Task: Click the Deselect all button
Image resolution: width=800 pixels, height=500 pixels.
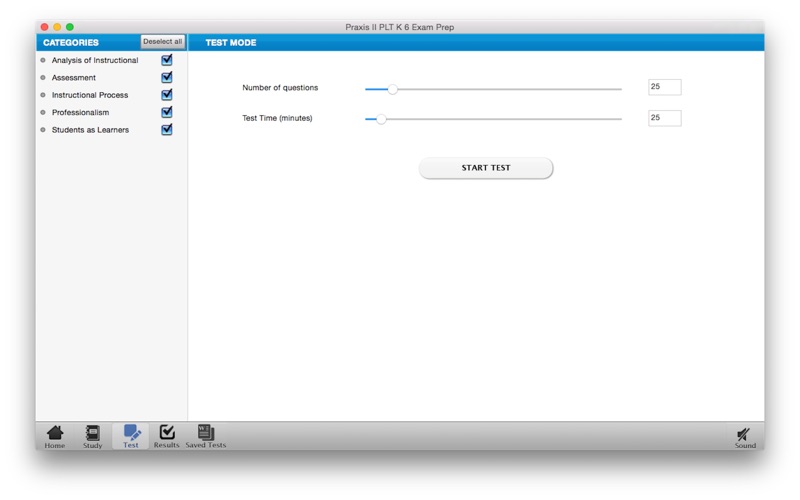Action: [163, 42]
